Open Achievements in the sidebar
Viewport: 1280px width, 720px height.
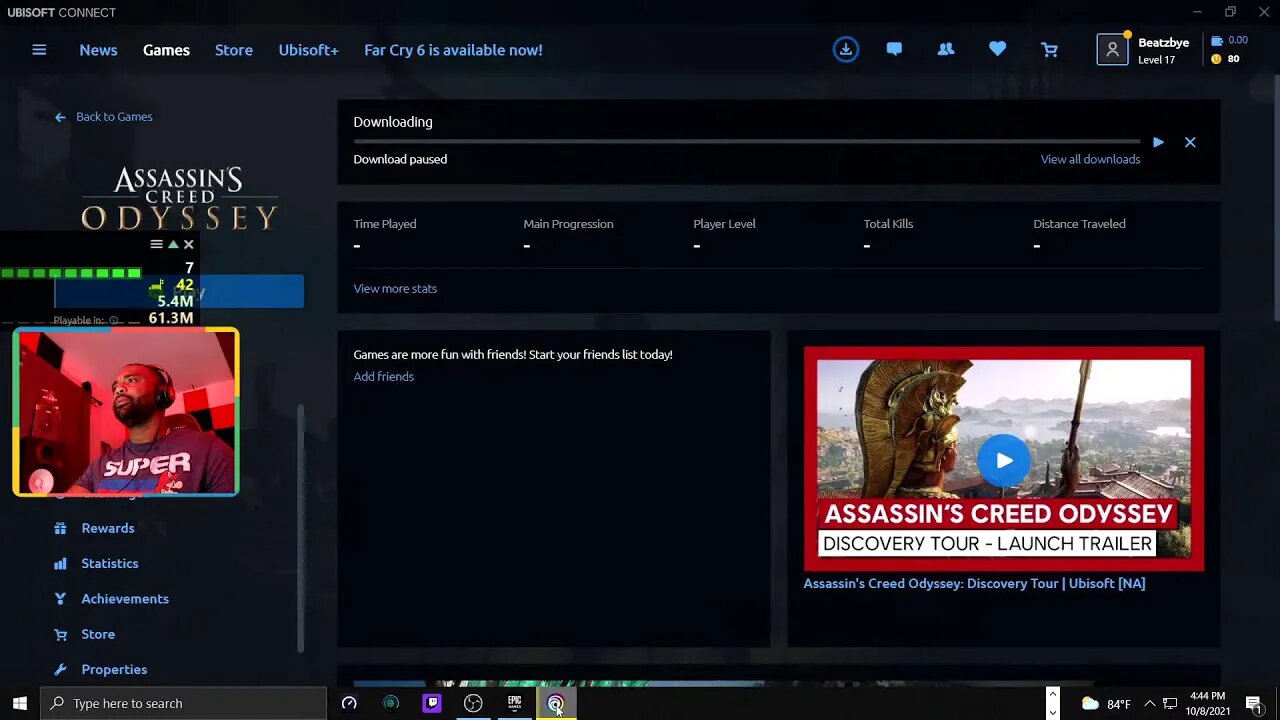click(125, 599)
